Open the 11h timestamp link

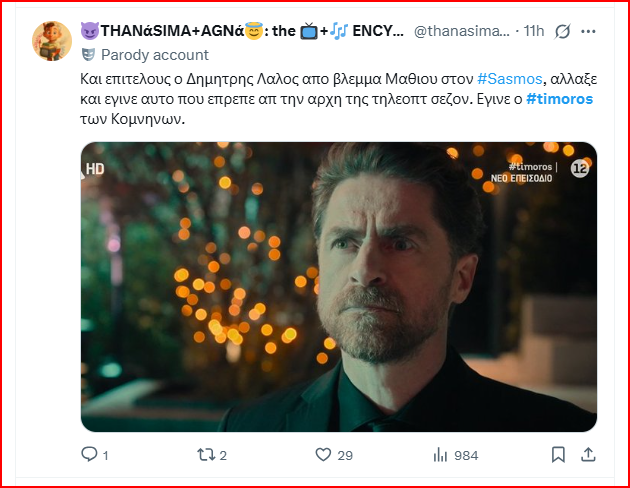point(534,31)
